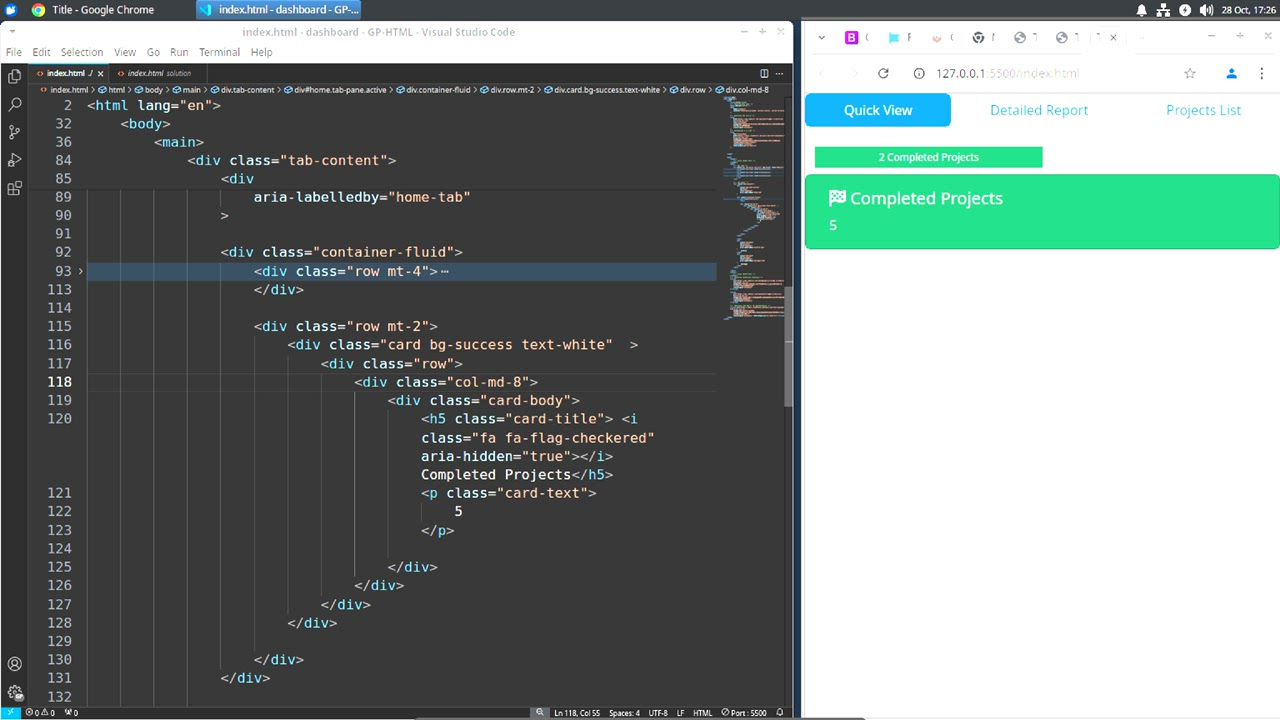Open the network status tray icon
The height and width of the screenshot is (720, 1280).
tap(1163, 10)
